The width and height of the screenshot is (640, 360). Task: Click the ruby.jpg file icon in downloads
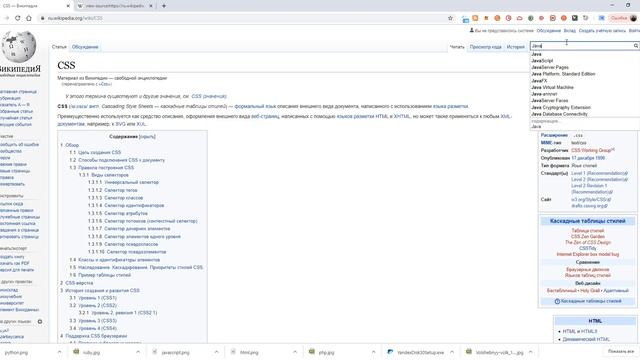point(76,352)
